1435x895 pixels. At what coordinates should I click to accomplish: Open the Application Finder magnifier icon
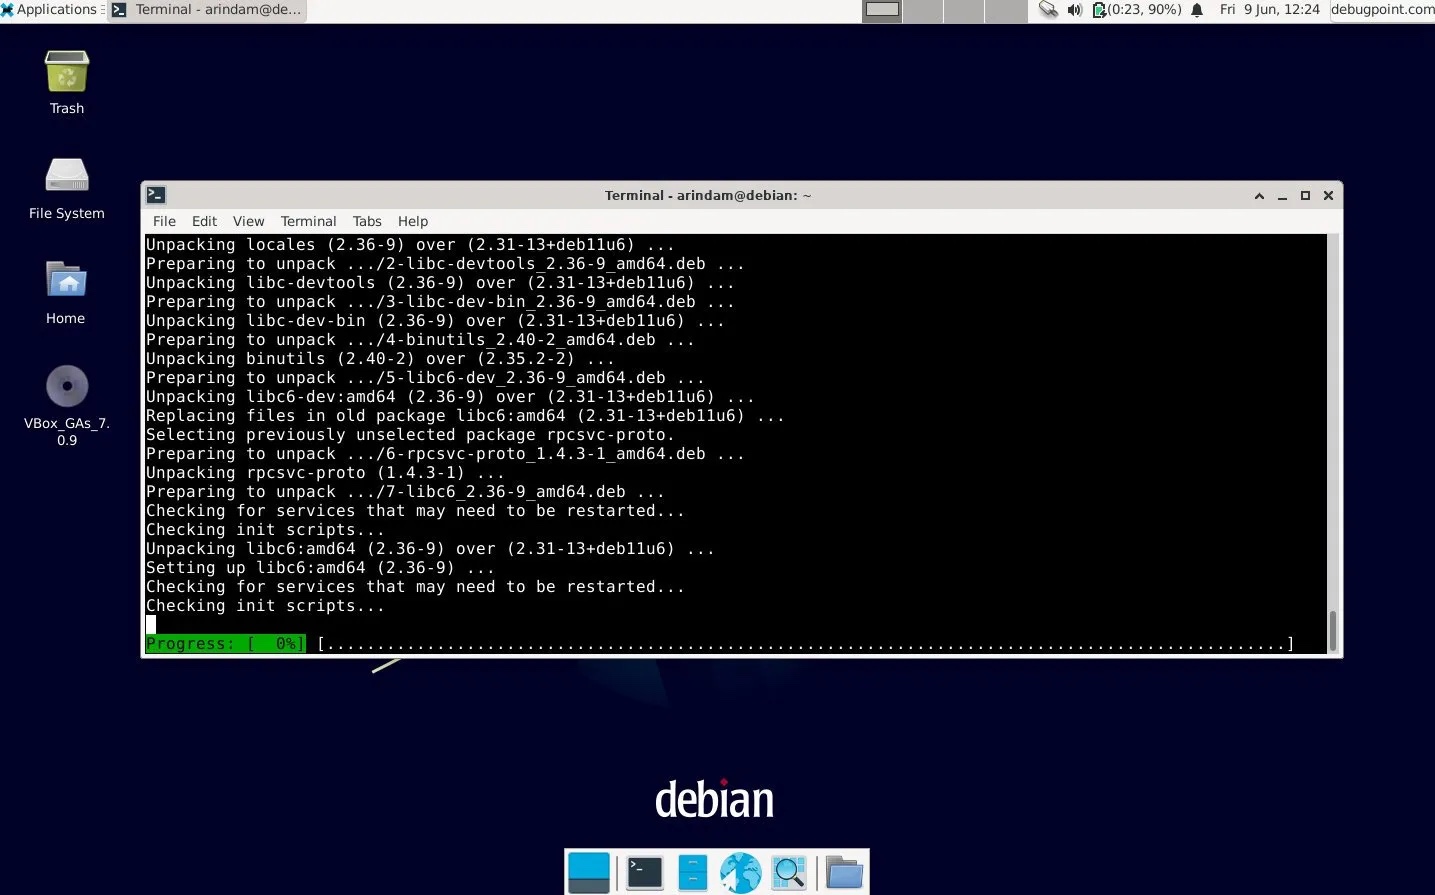click(789, 871)
